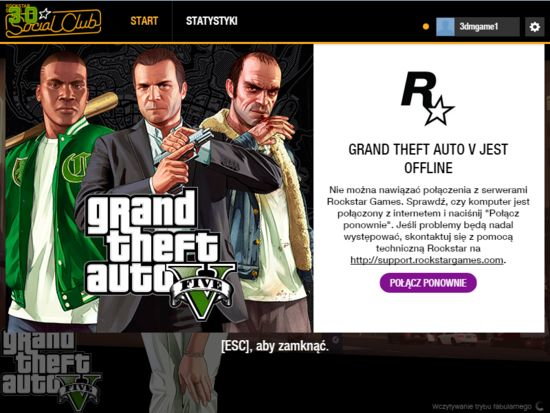Click the Rockstar Social Club logo
The image size is (550, 413).
[x=53, y=22]
